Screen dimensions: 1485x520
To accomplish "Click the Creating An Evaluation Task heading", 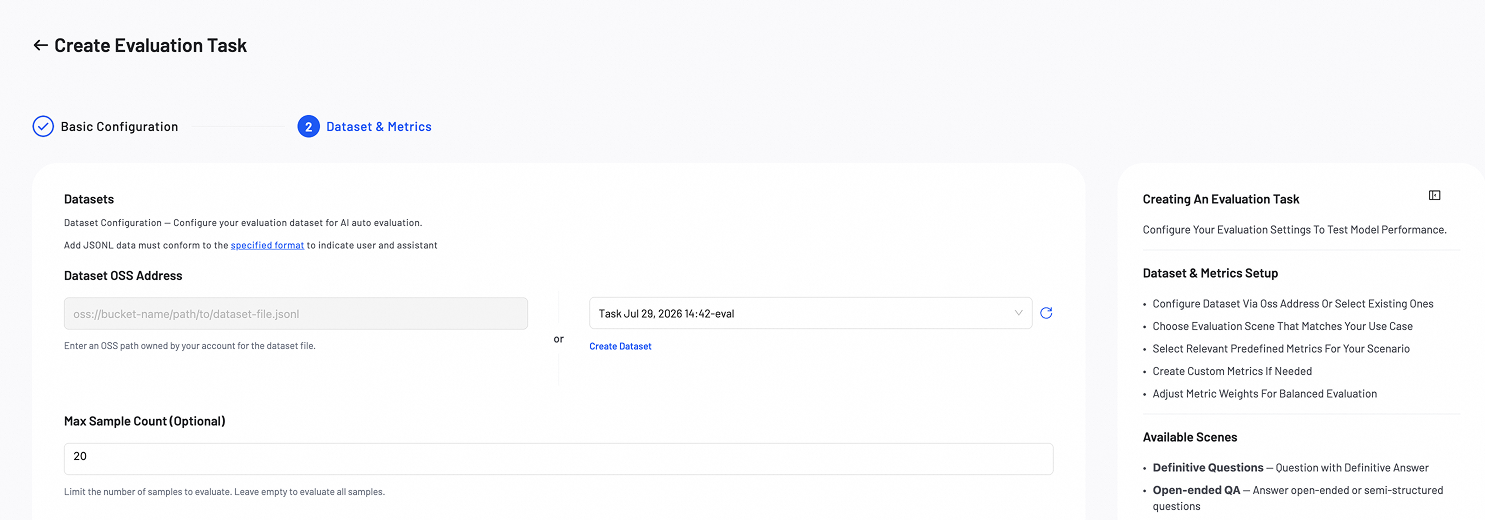I will pos(1221,199).
